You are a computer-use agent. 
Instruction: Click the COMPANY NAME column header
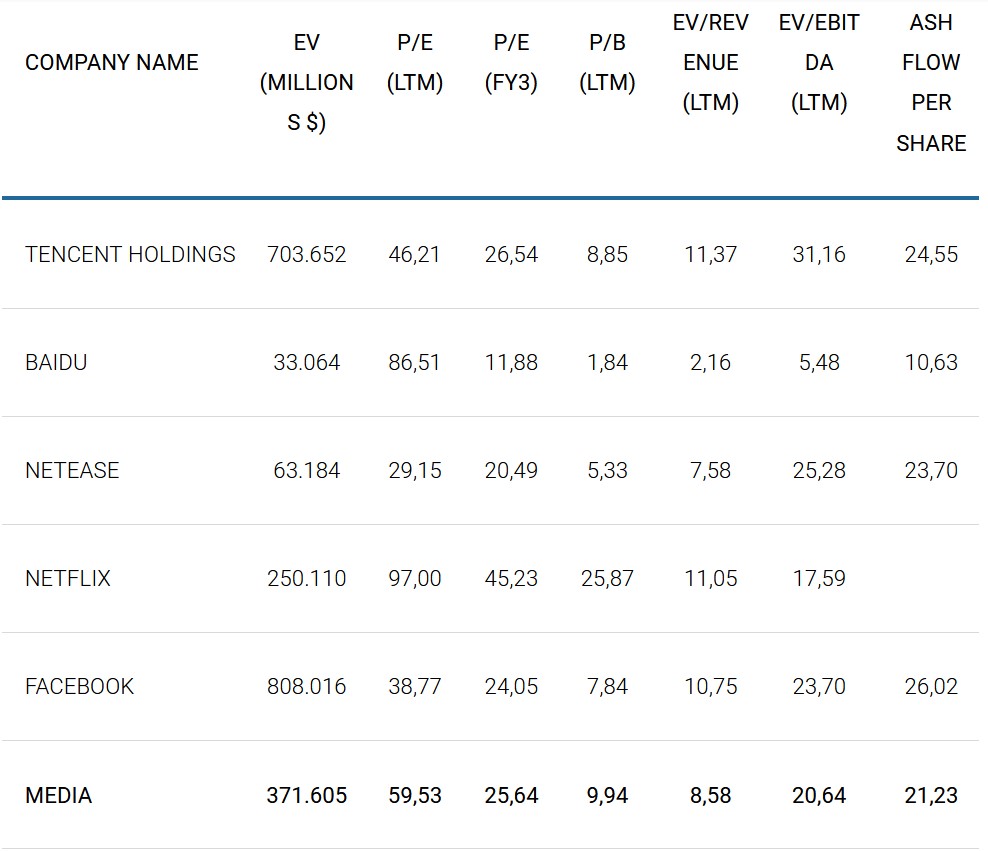(111, 62)
